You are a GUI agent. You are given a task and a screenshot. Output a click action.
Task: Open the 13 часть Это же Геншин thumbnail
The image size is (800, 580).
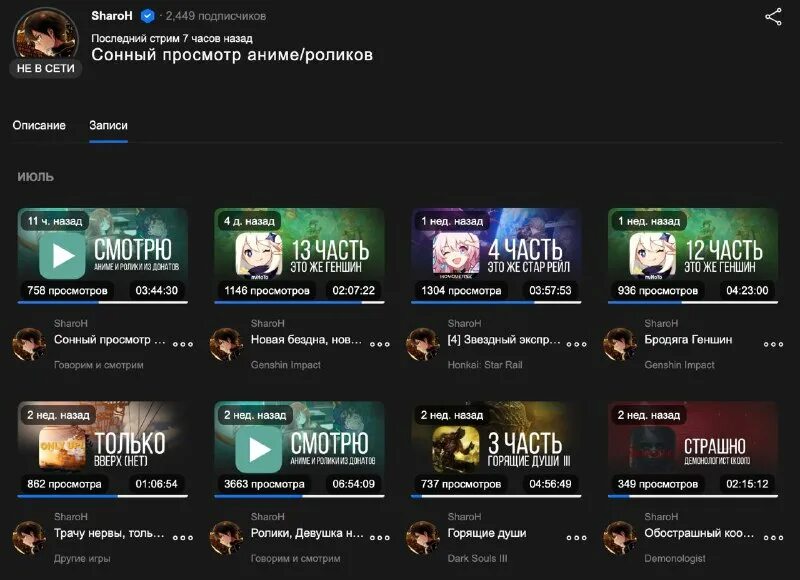click(299, 256)
